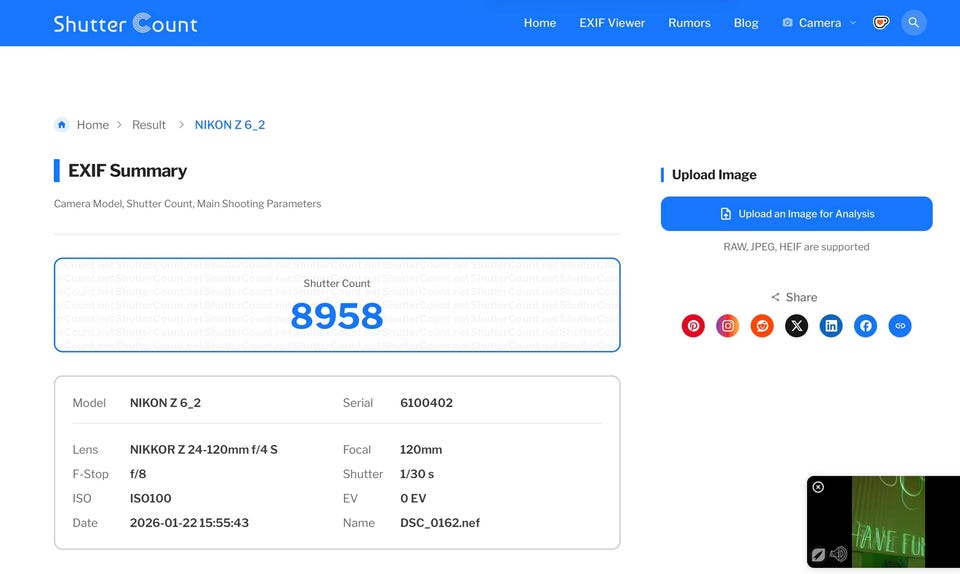Click the Instagram share icon

pos(728,325)
